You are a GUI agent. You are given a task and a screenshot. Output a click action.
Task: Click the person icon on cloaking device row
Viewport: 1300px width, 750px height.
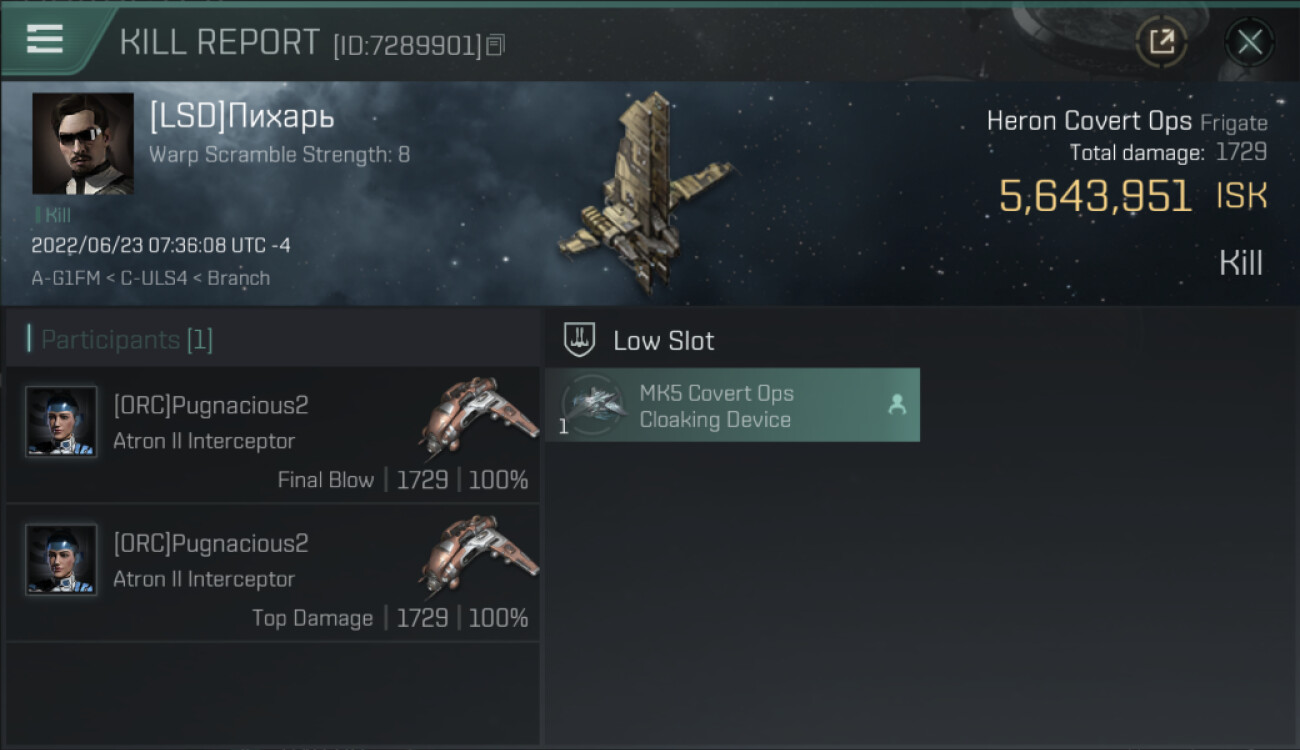coord(897,405)
